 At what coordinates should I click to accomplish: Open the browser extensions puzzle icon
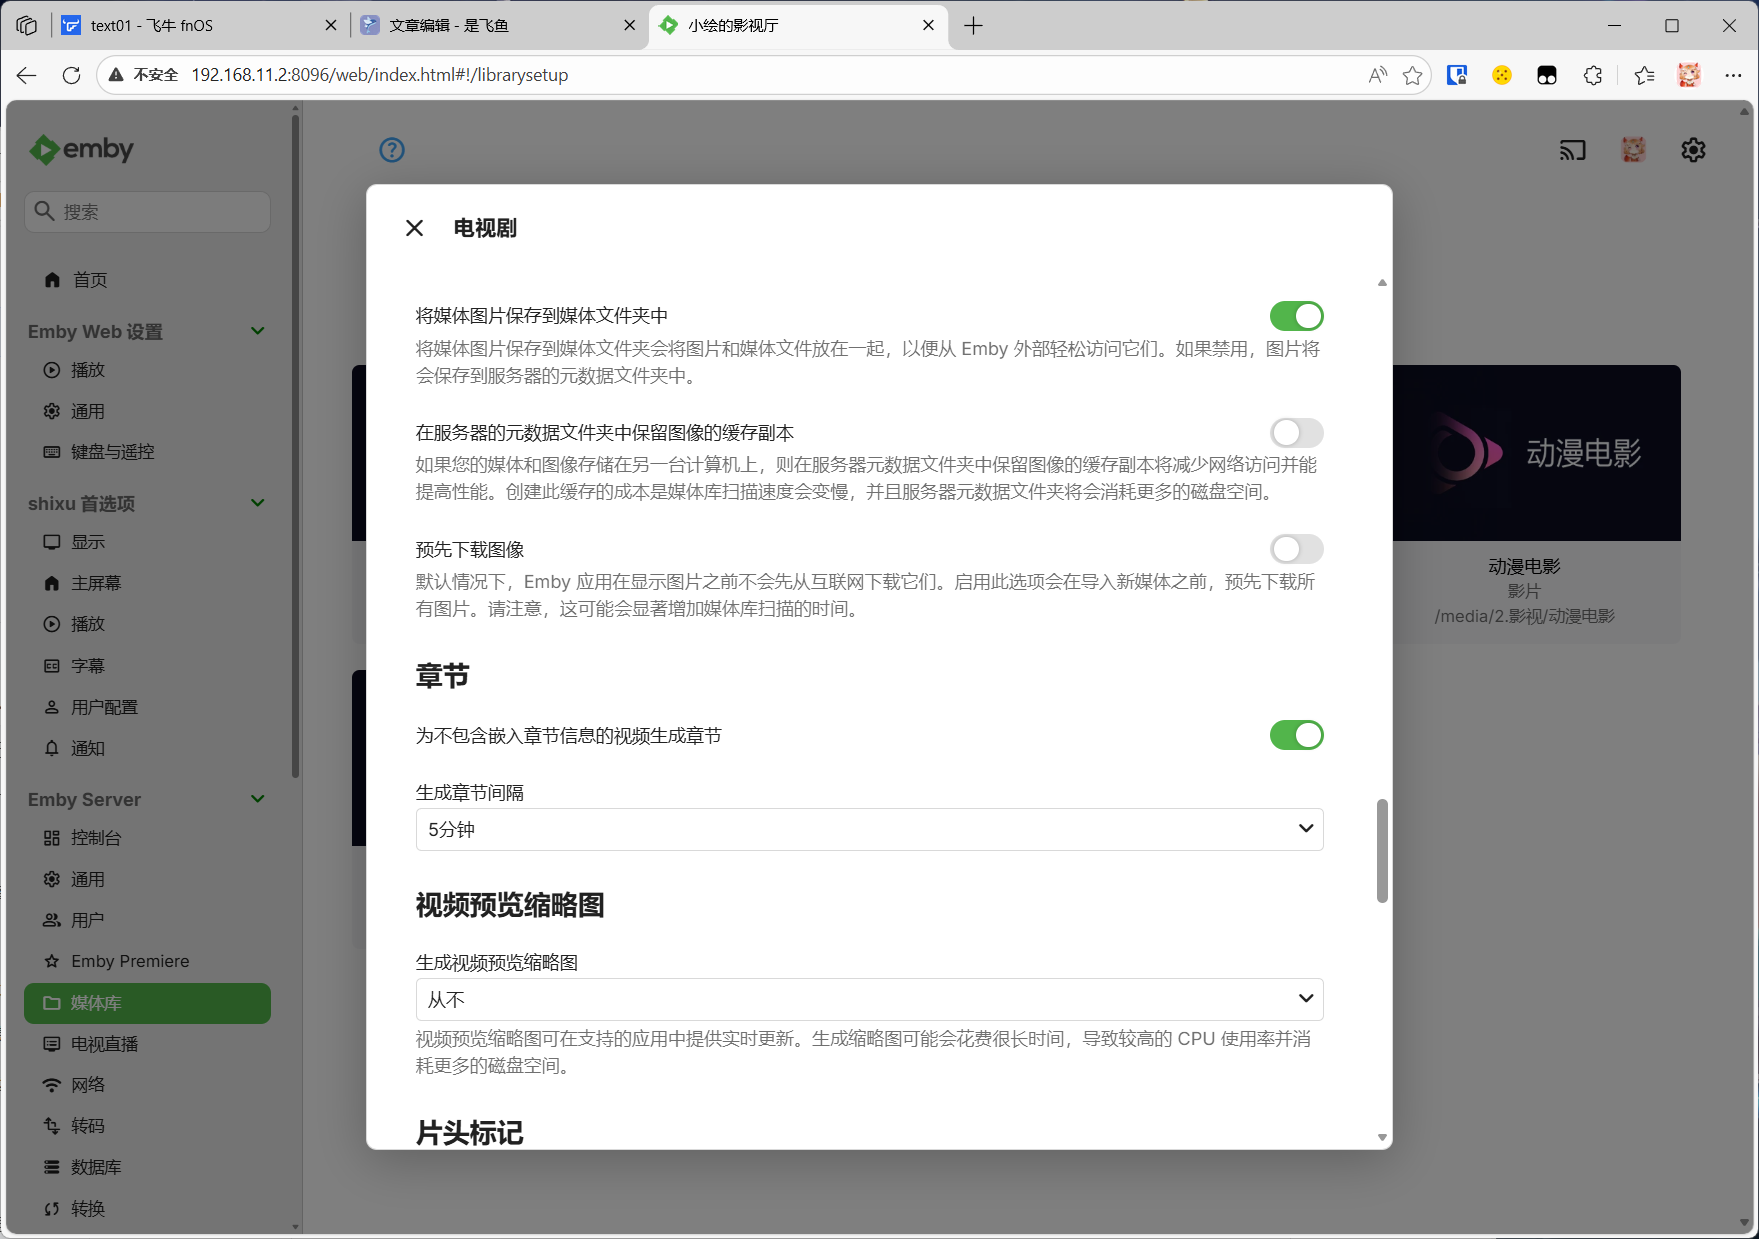[1593, 75]
